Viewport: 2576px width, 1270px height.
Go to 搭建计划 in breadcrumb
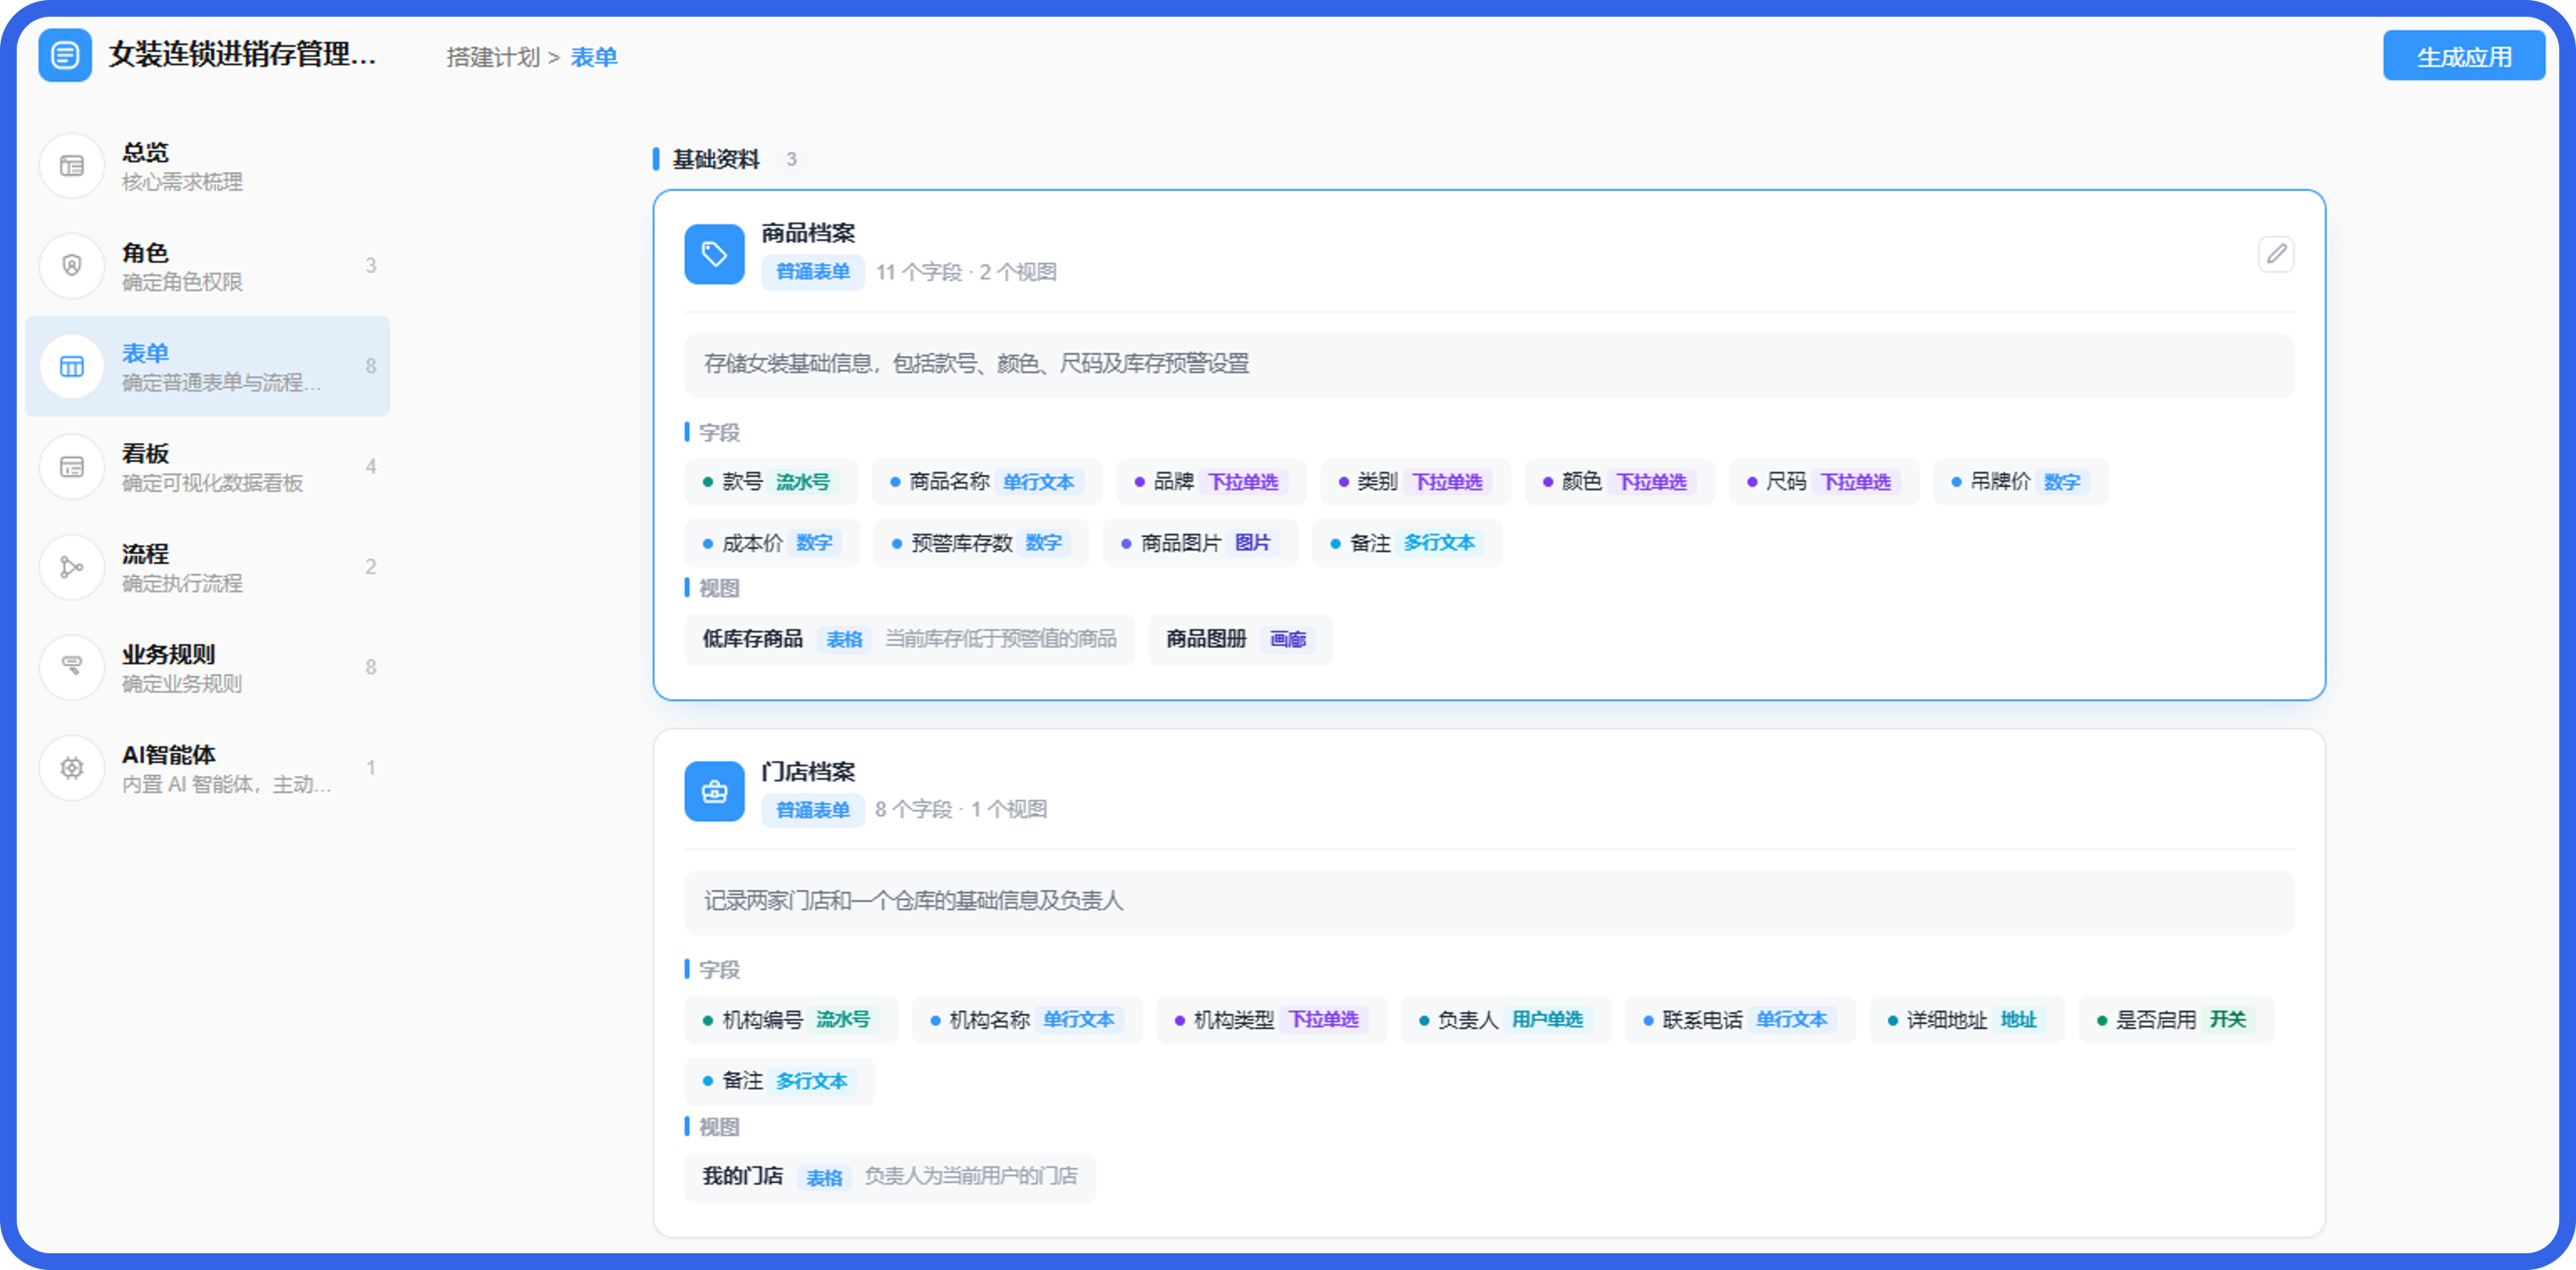pos(493,57)
